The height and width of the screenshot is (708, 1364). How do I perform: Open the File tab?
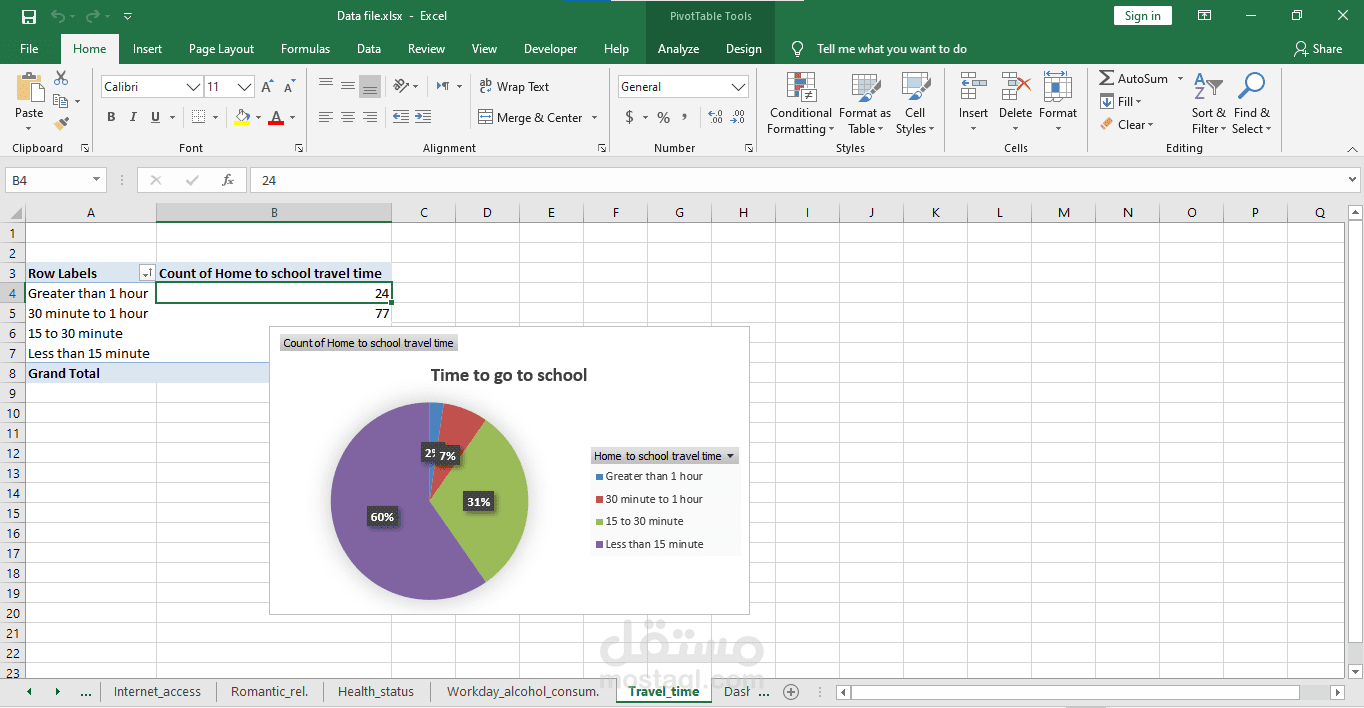pos(29,48)
